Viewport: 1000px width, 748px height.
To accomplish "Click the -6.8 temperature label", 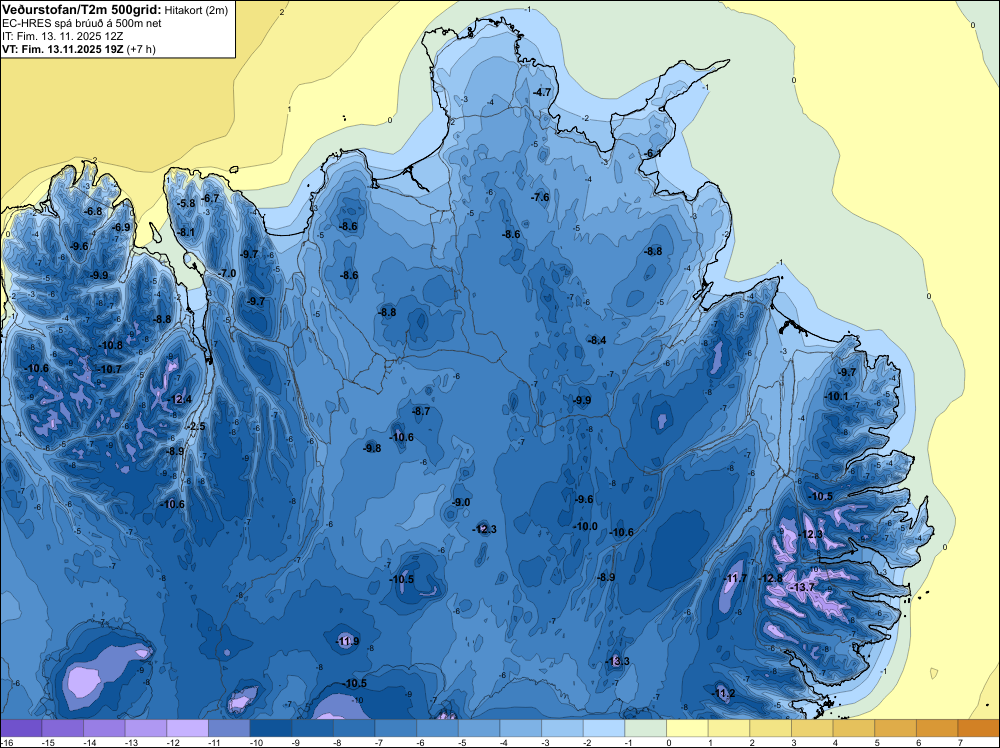I will pos(93,212).
